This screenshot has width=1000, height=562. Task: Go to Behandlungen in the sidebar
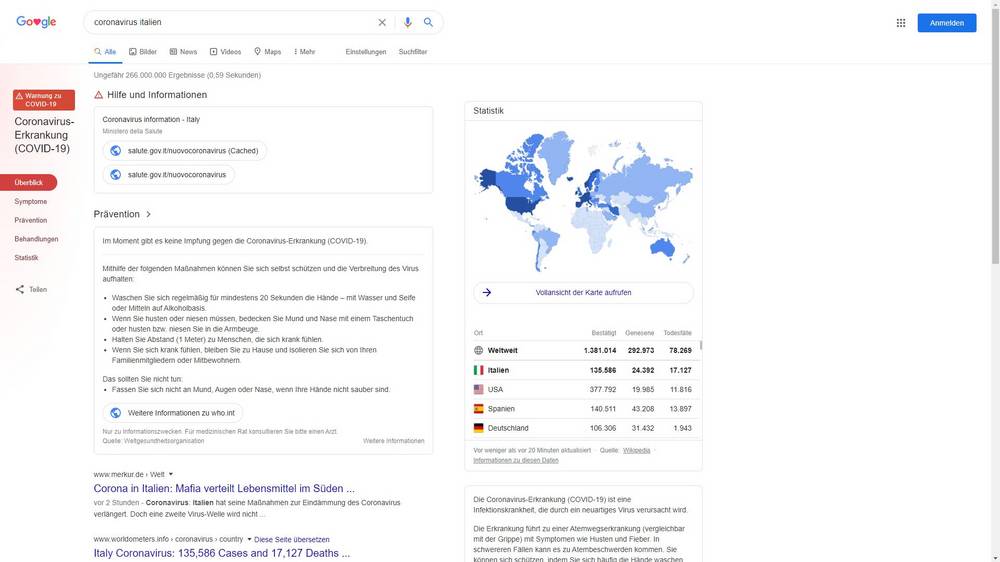pos(36,239)
